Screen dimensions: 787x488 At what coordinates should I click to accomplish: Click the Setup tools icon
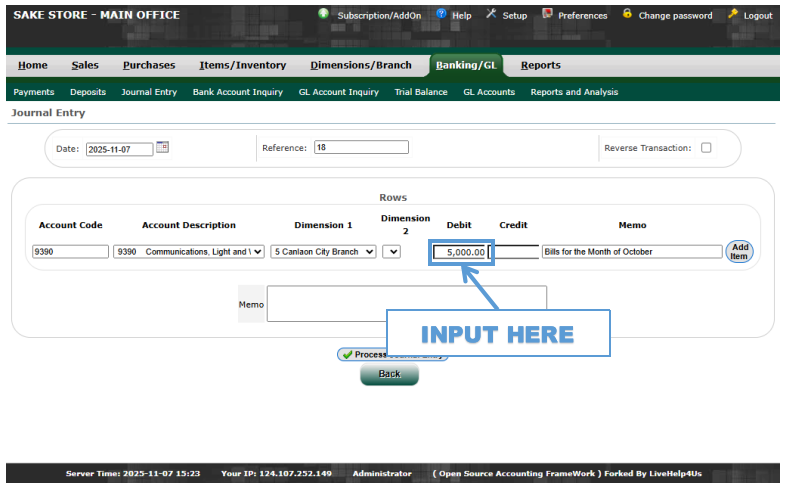[x=491, y=14]
